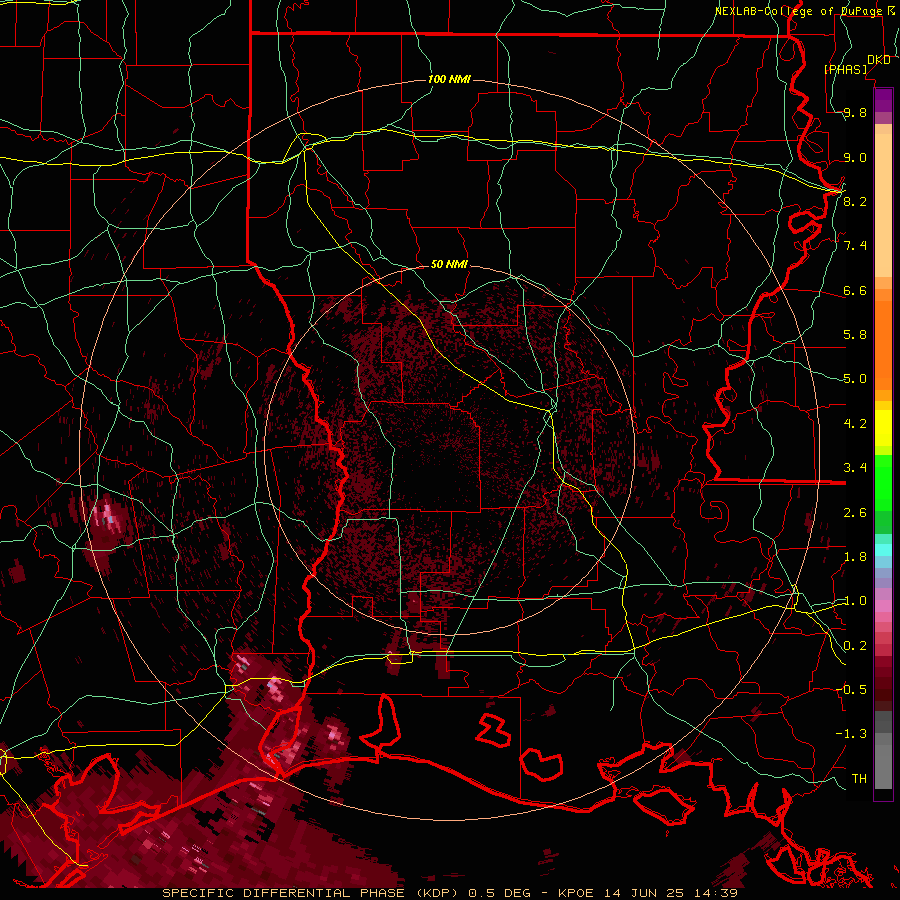Image resolution: width=900 pixels, height=900 pixels.
Task: Click the 1.8 legend value
Action: (x=855, y=557)
